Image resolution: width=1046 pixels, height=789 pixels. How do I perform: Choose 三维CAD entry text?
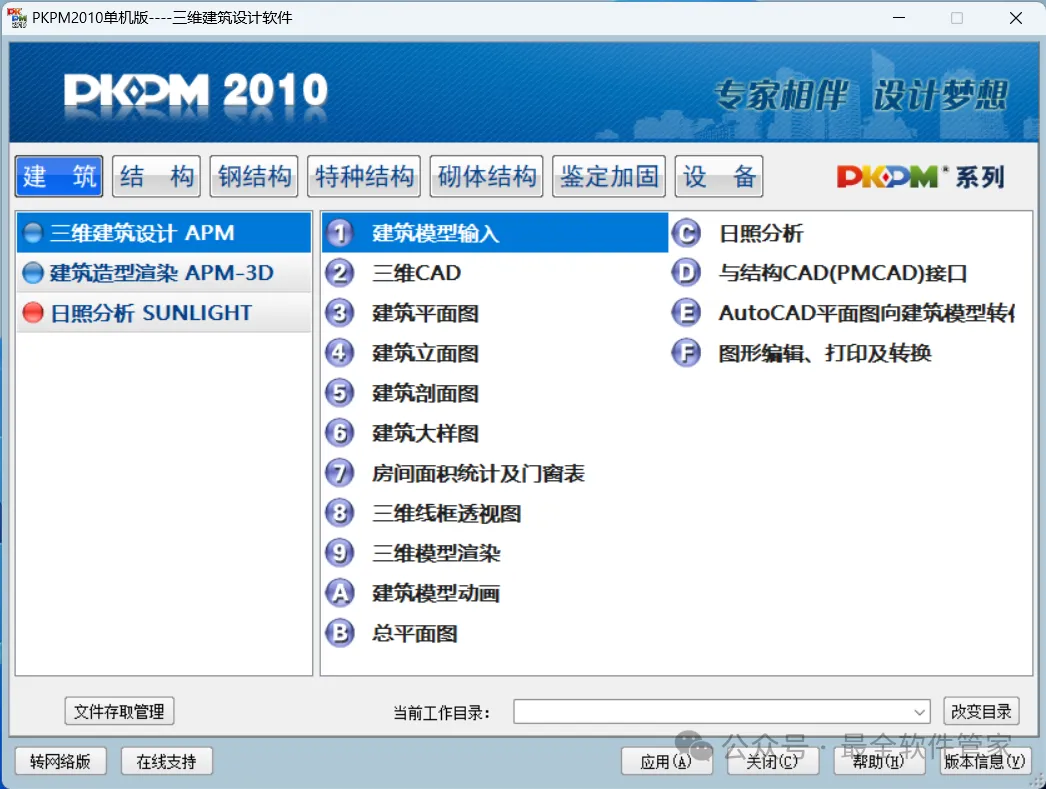[x=417, y=273]
